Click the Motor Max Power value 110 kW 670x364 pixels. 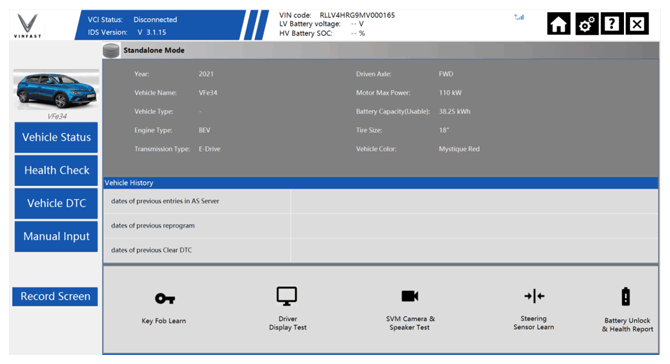click(x=450, y=93)
